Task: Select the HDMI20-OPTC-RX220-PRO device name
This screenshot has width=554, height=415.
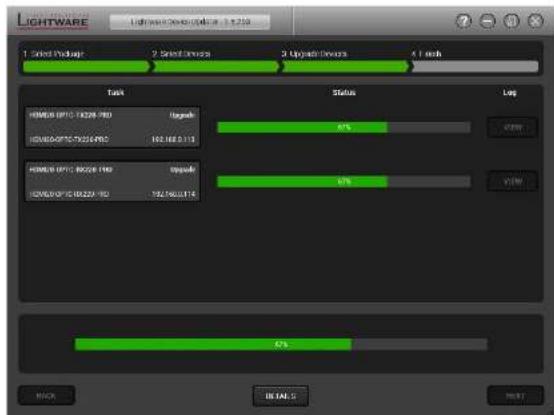Action: (71, 170)
